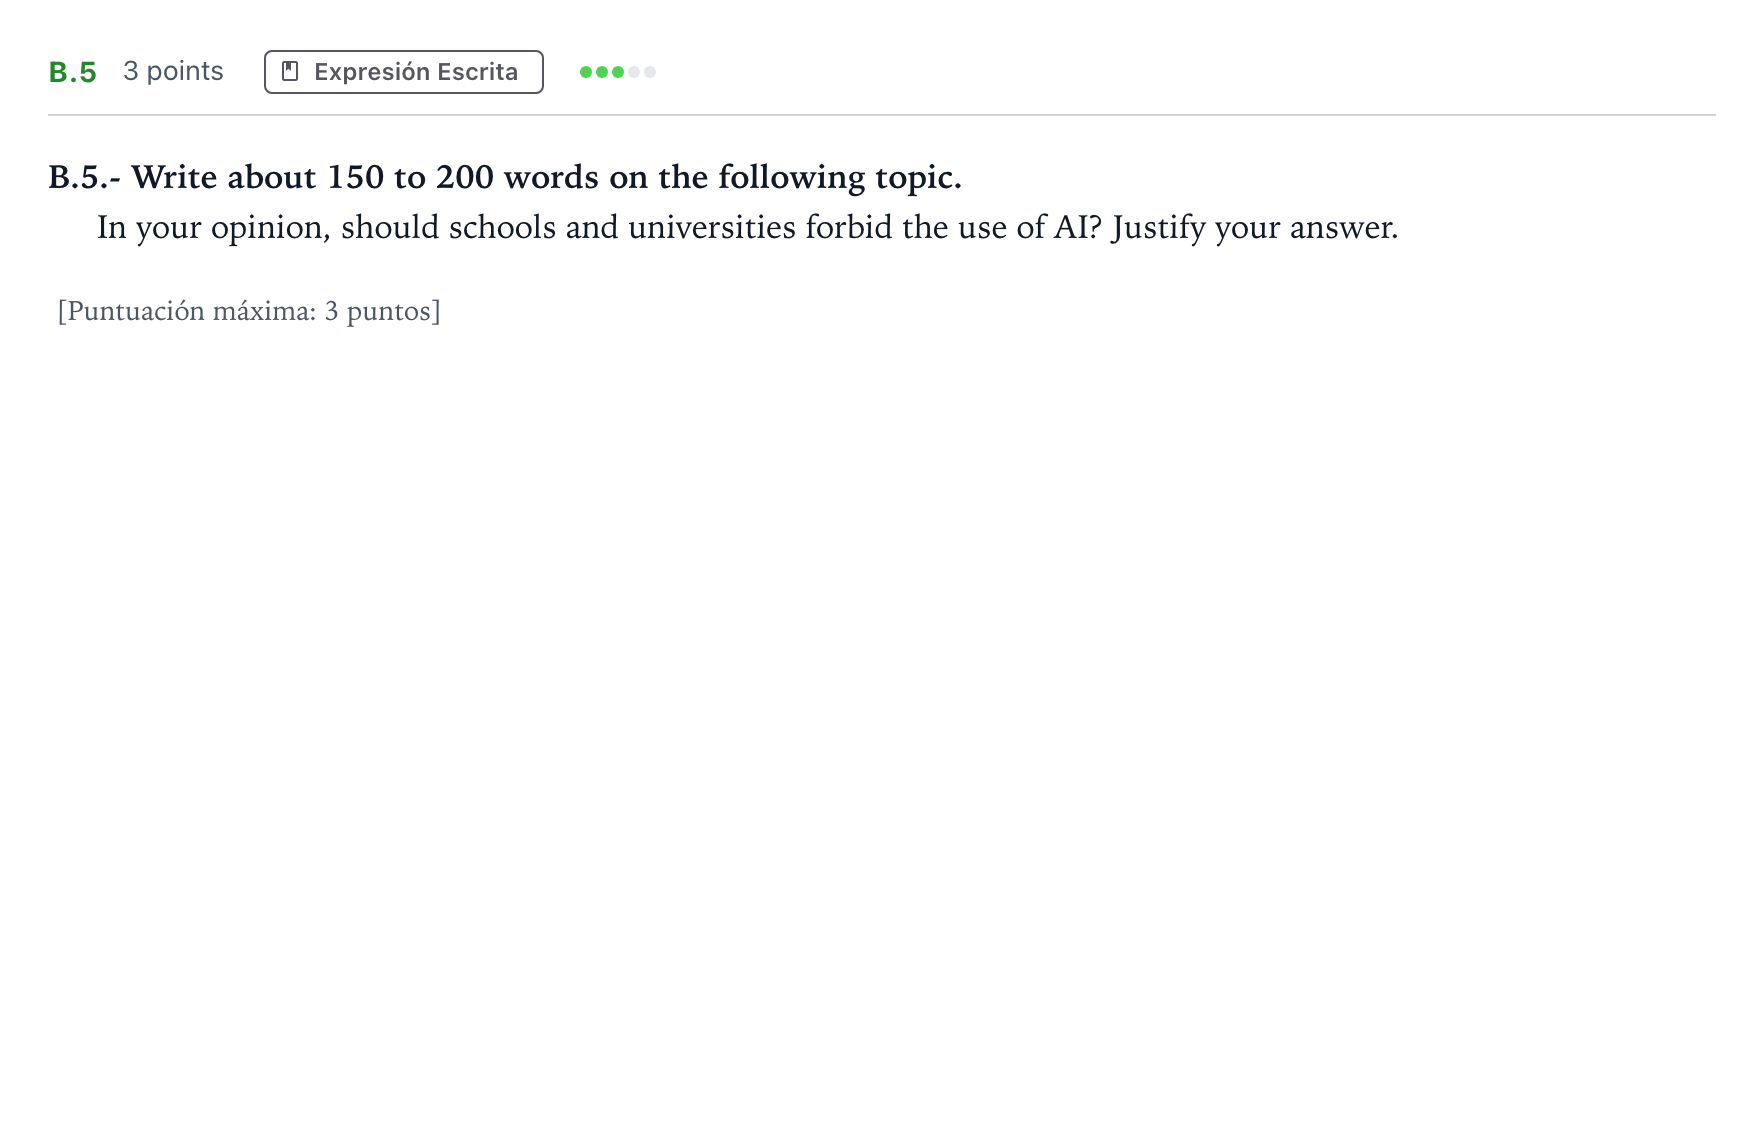Click the last gray difficulty dot
The height and width of the screenshot is (1122, 1764).
click(650, 72)
